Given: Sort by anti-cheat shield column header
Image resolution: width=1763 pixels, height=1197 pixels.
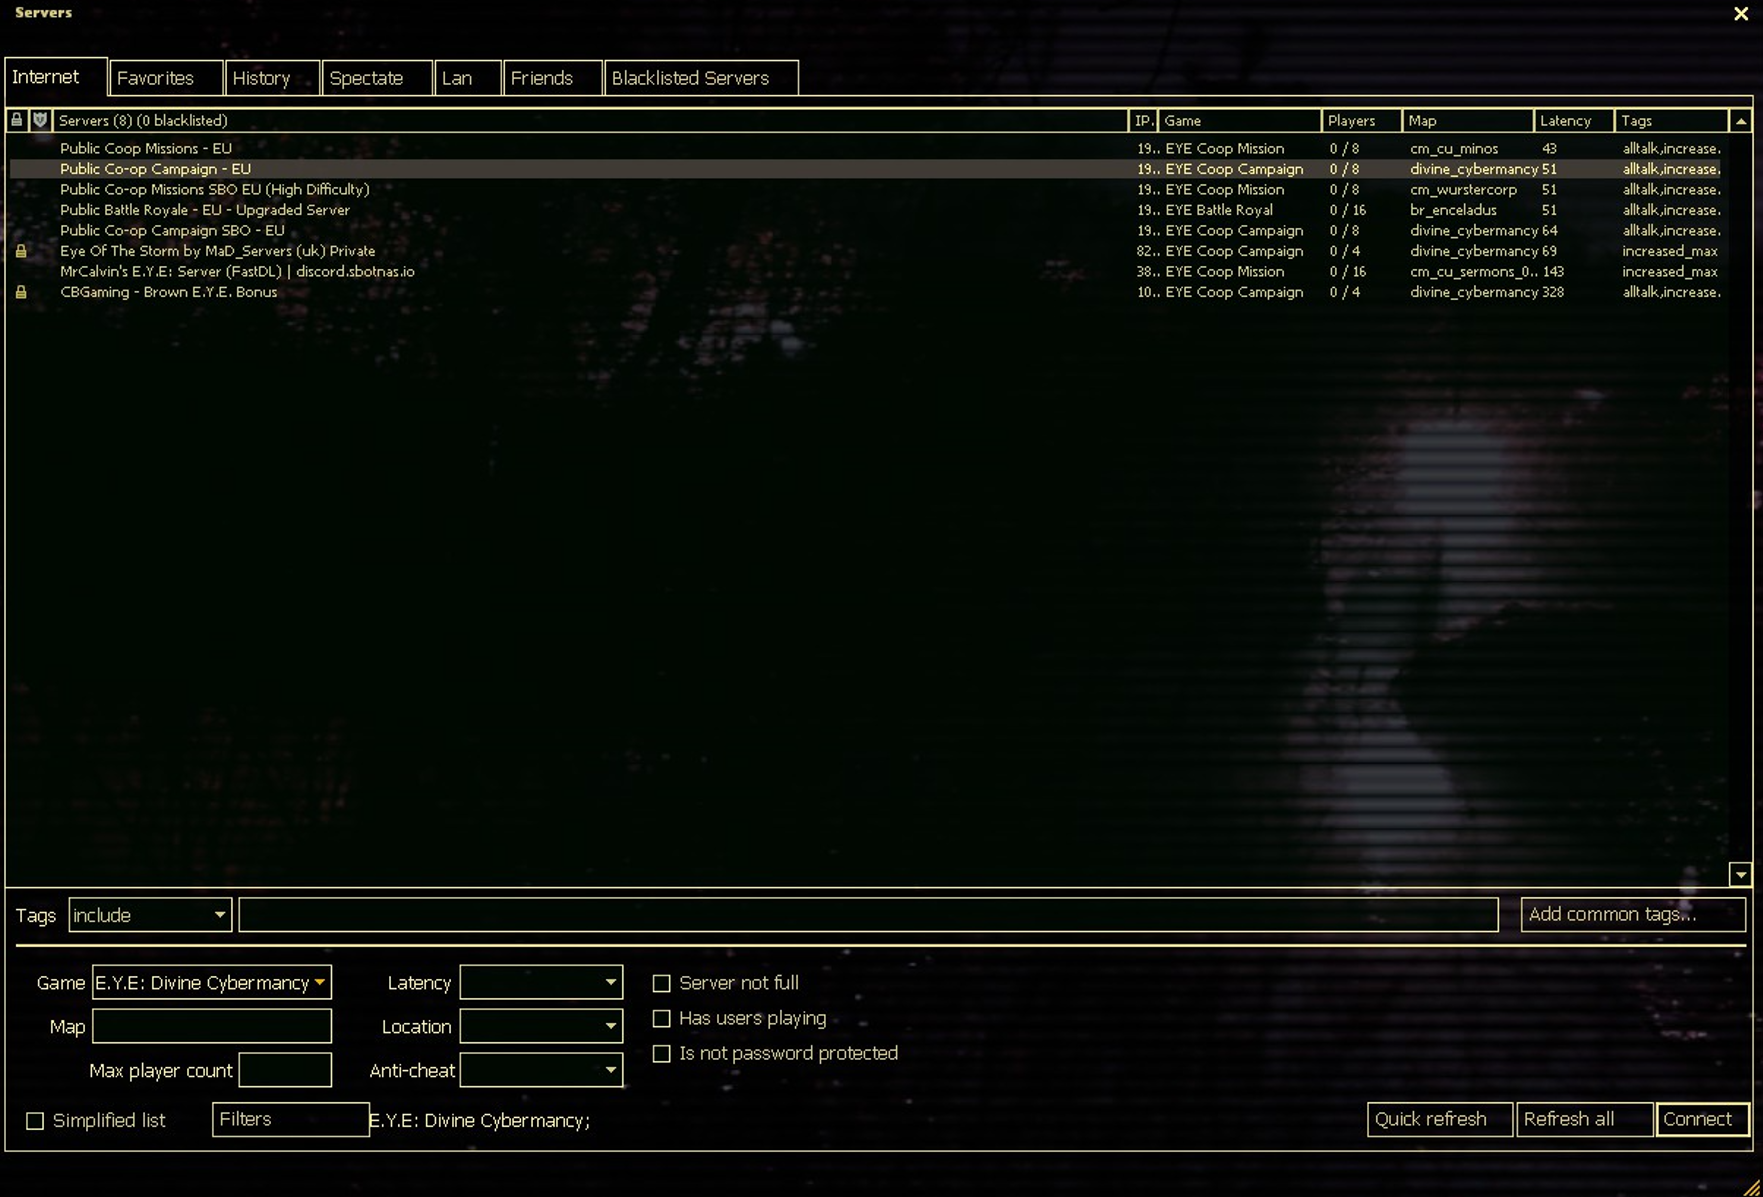Looking at the screenshot, I should pyautogui.click(x=40, y=120).
